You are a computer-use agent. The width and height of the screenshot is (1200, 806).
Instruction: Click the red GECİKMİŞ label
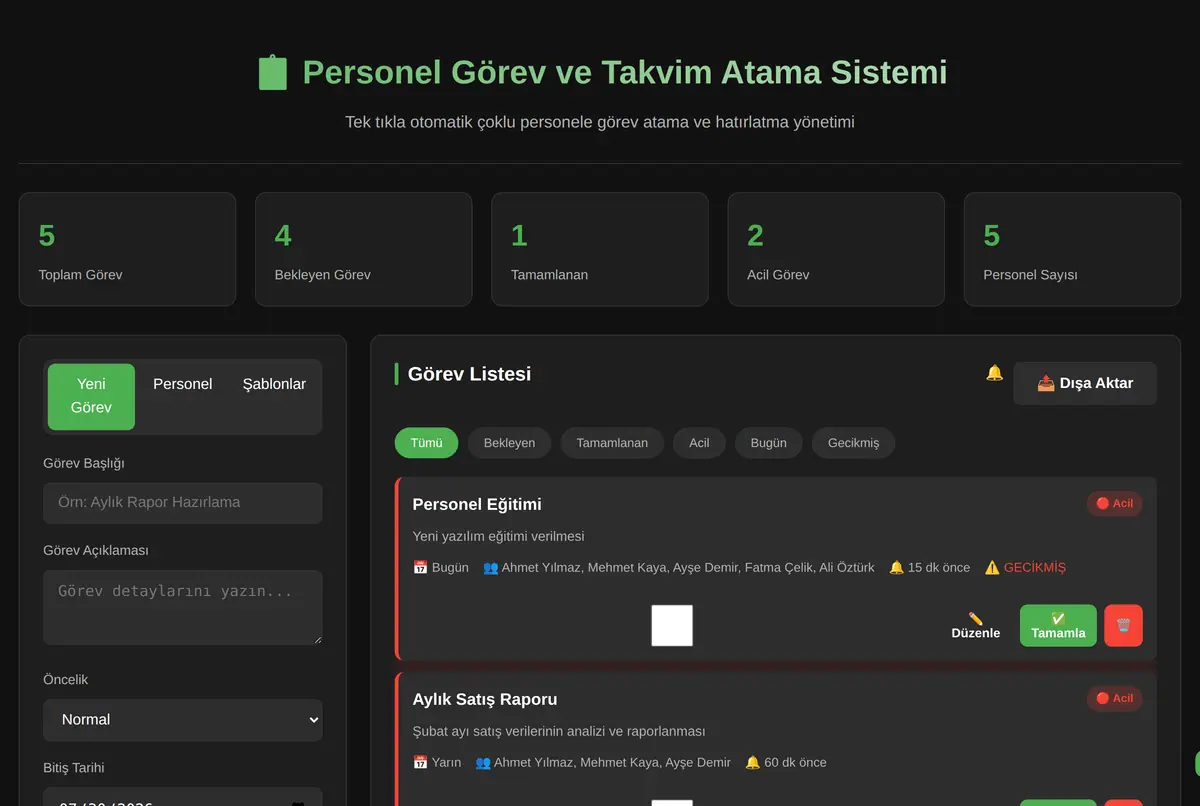click(x=1035, y=567)
